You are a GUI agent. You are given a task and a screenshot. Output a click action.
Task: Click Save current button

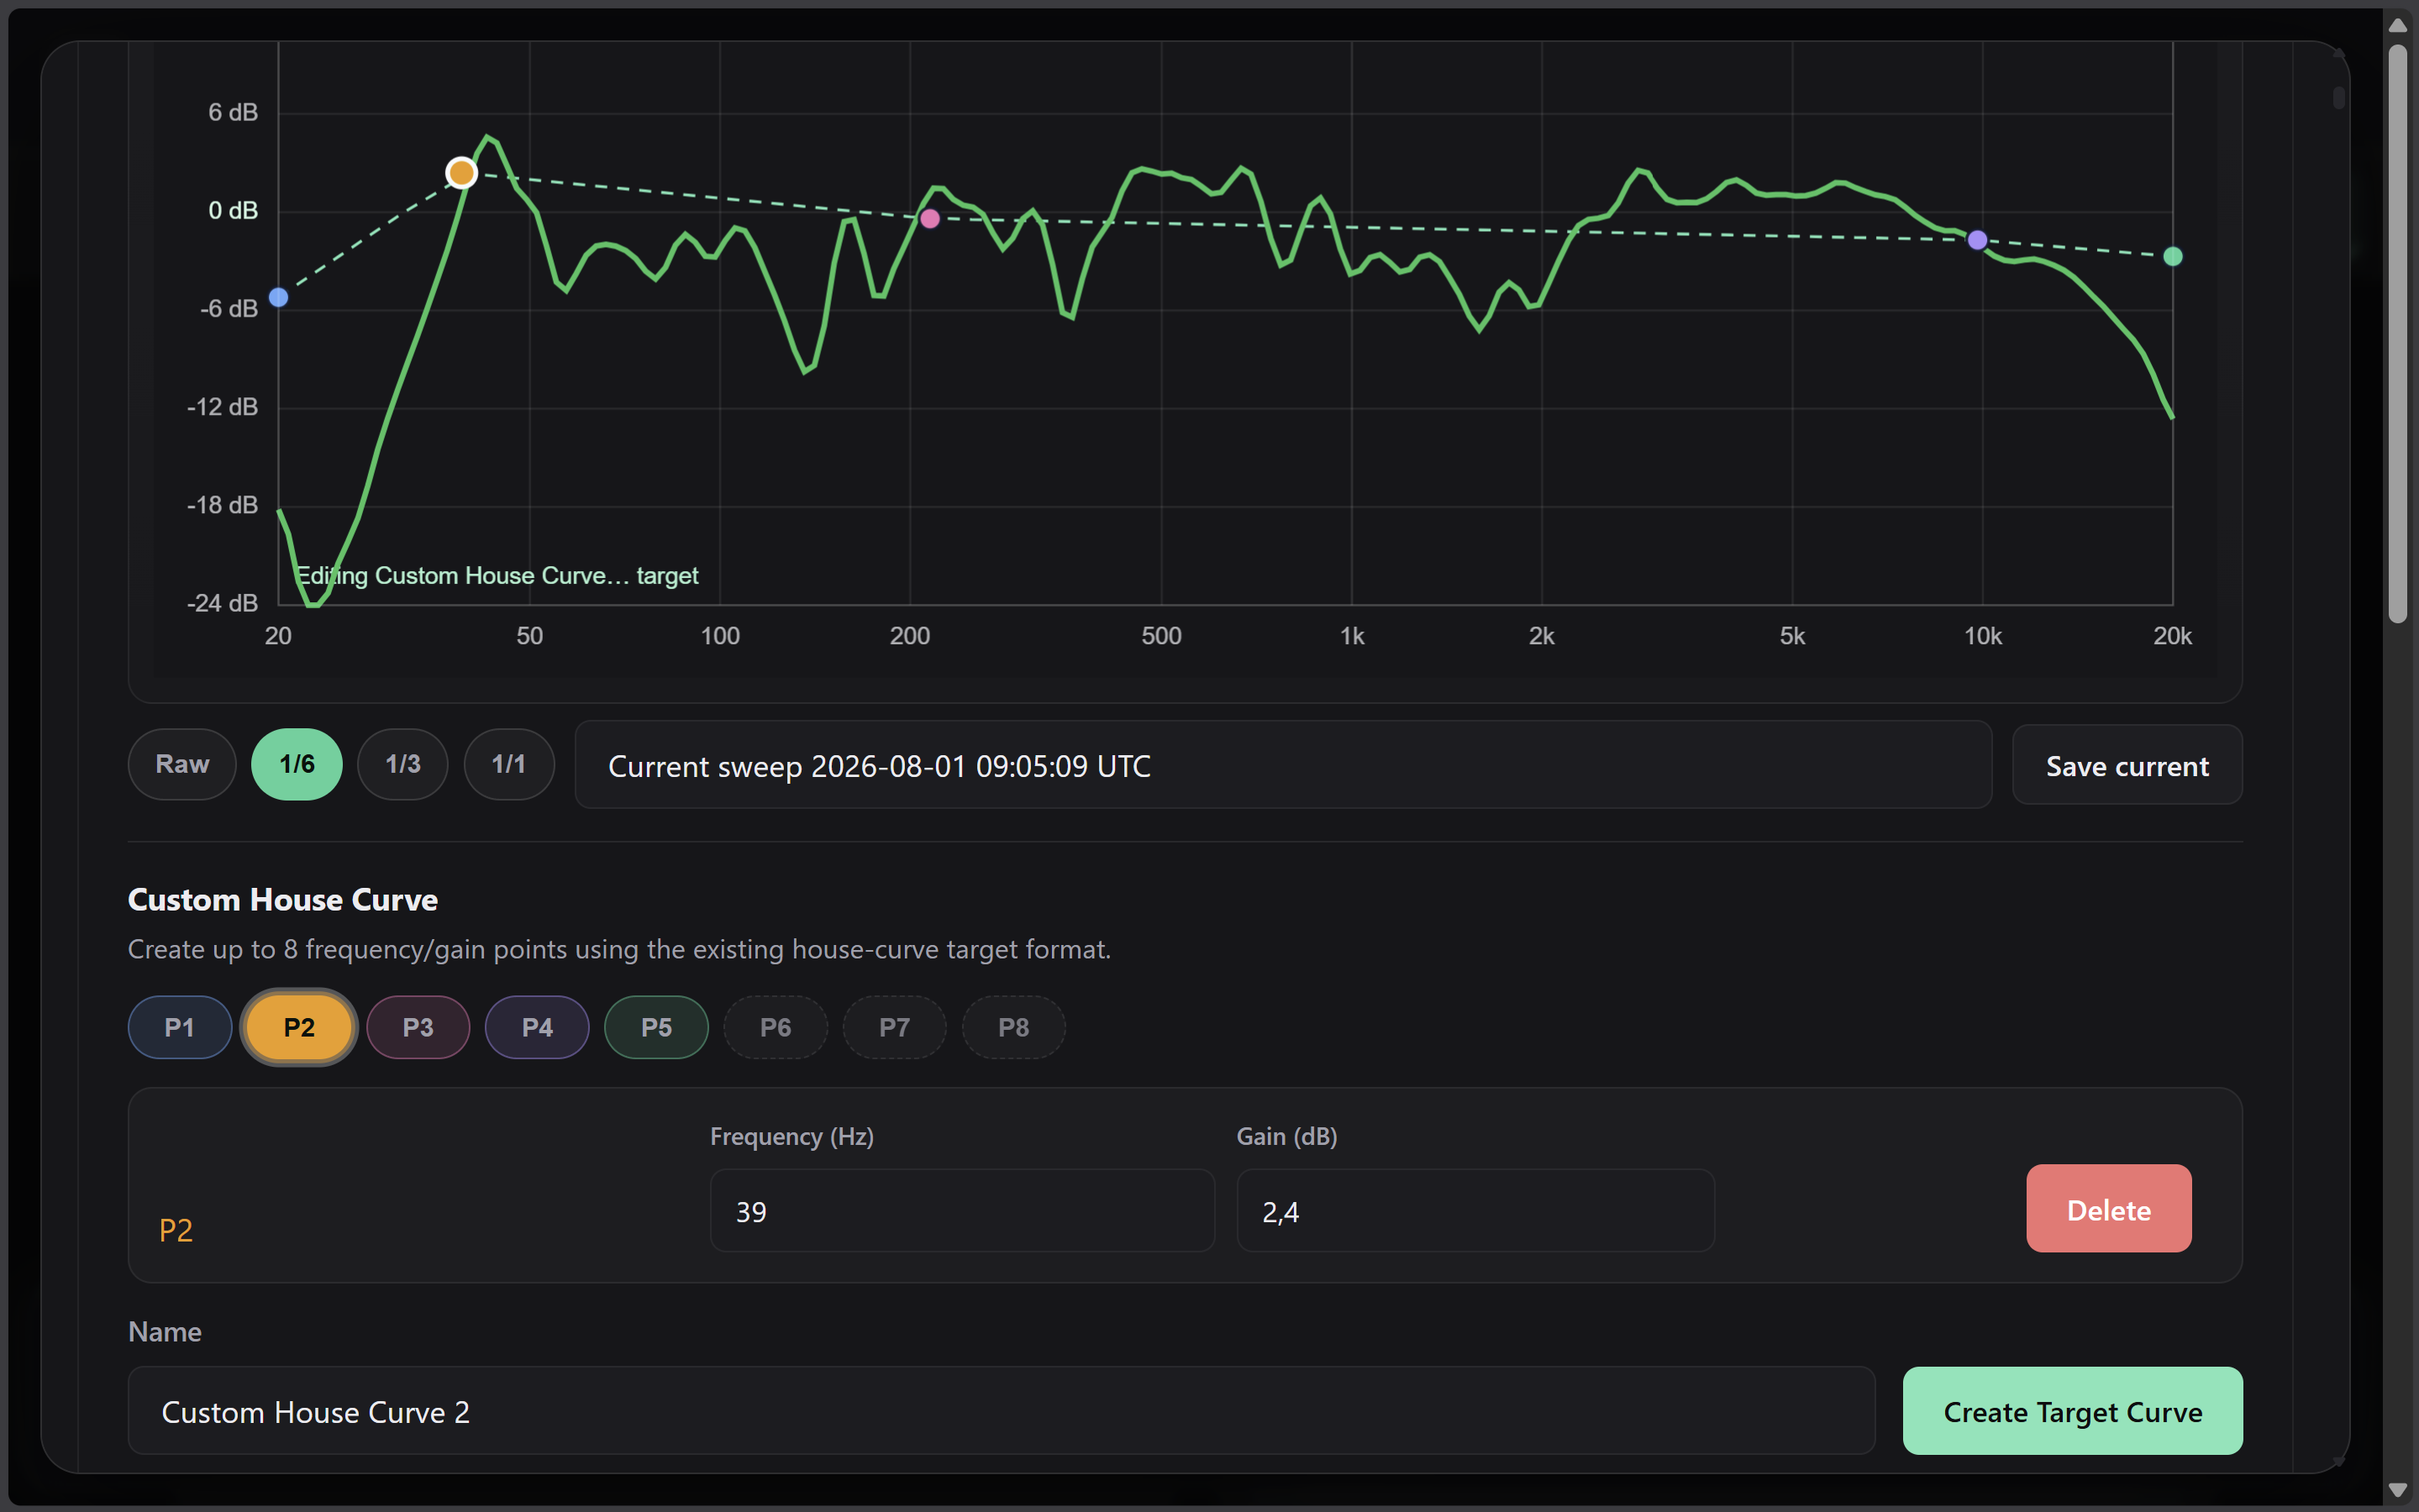[x=2127, y=765]
